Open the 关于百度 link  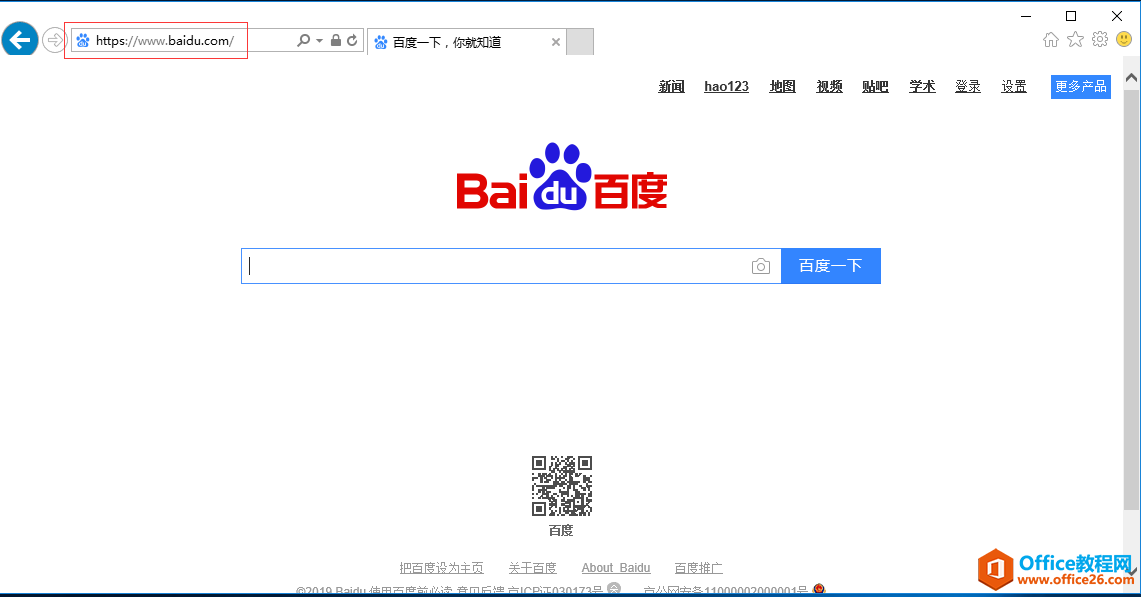click(533, 568)
